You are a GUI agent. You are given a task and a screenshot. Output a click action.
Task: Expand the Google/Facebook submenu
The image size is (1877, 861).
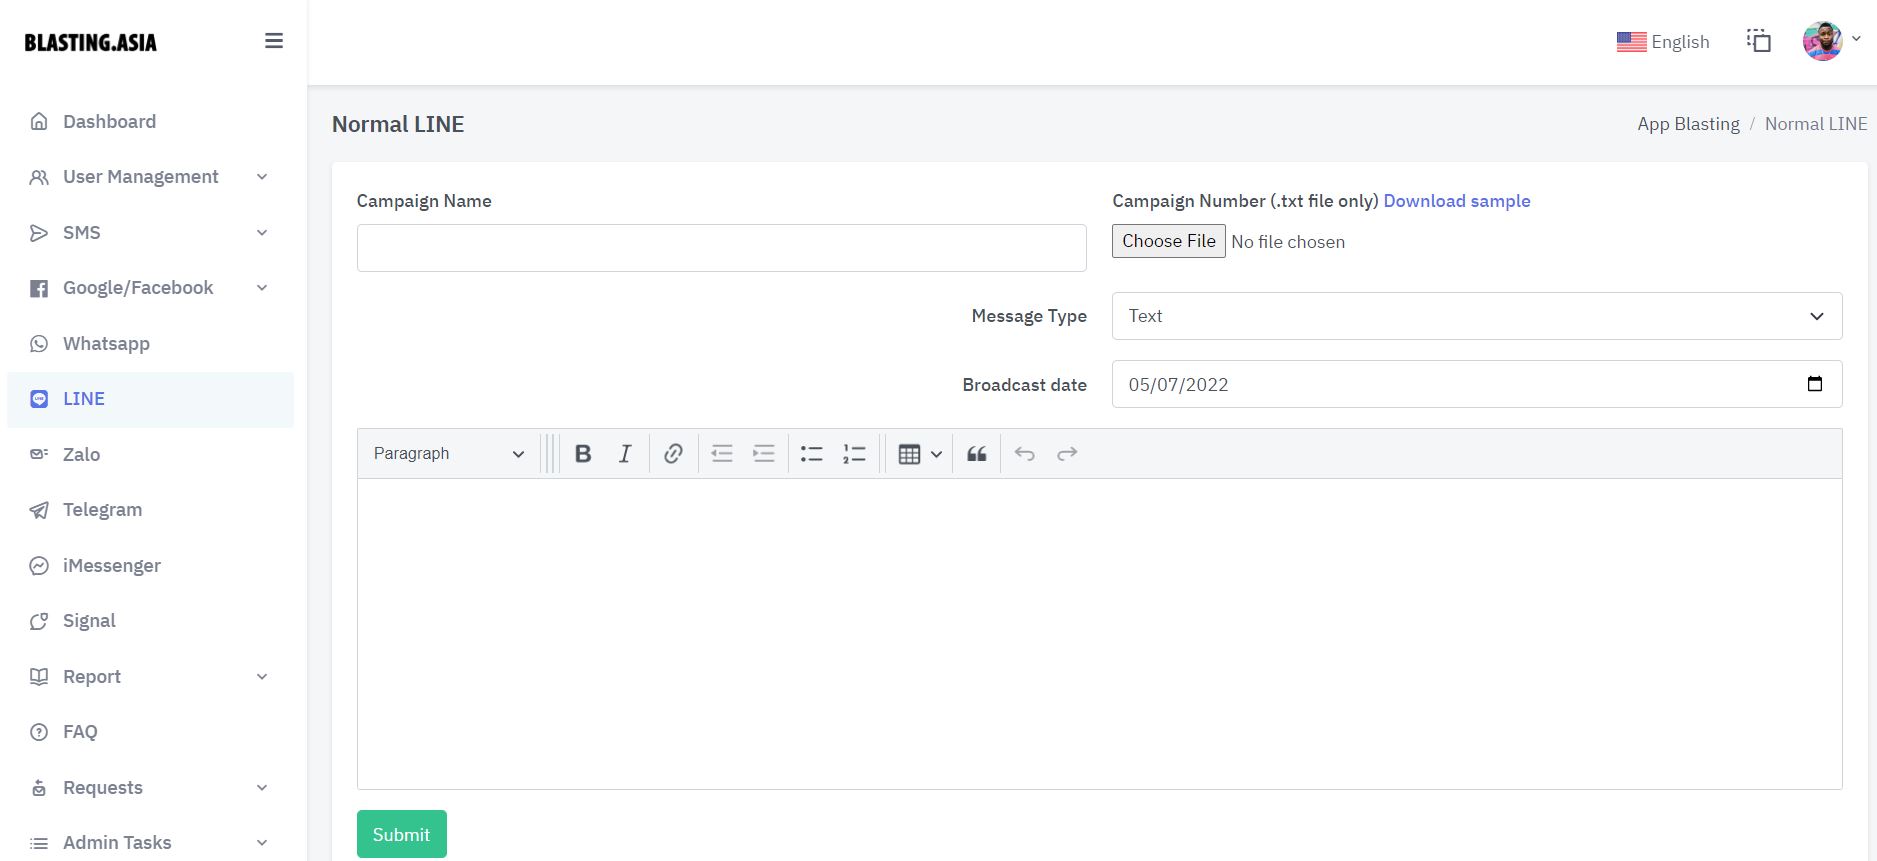(262, 288)
